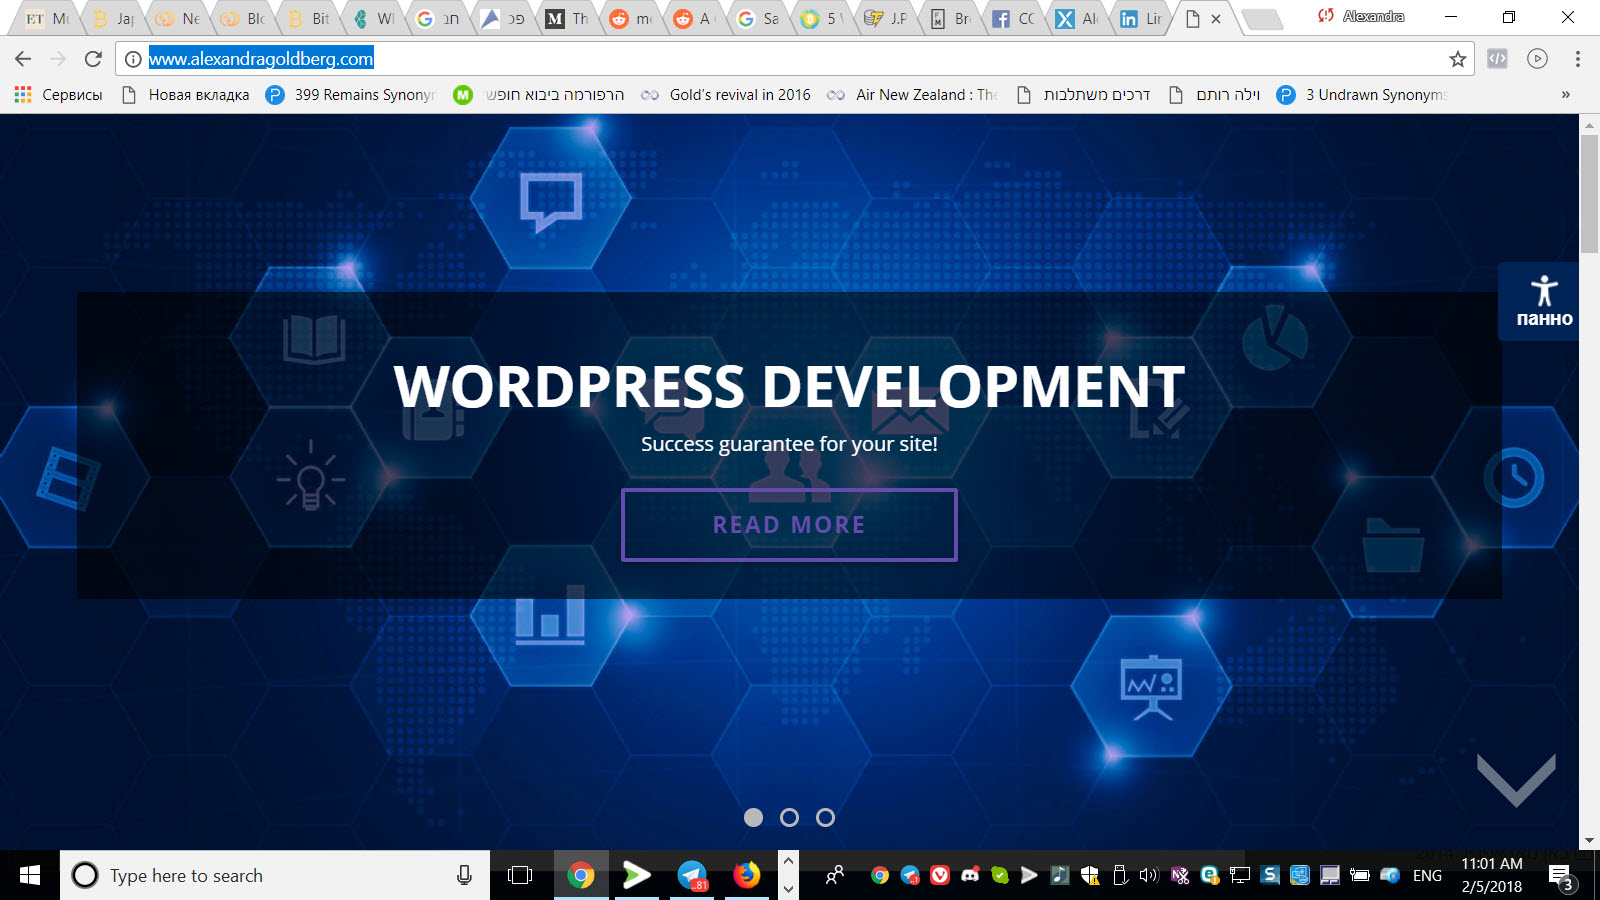
Task: View site information beside the address
Action: [133, 59]
